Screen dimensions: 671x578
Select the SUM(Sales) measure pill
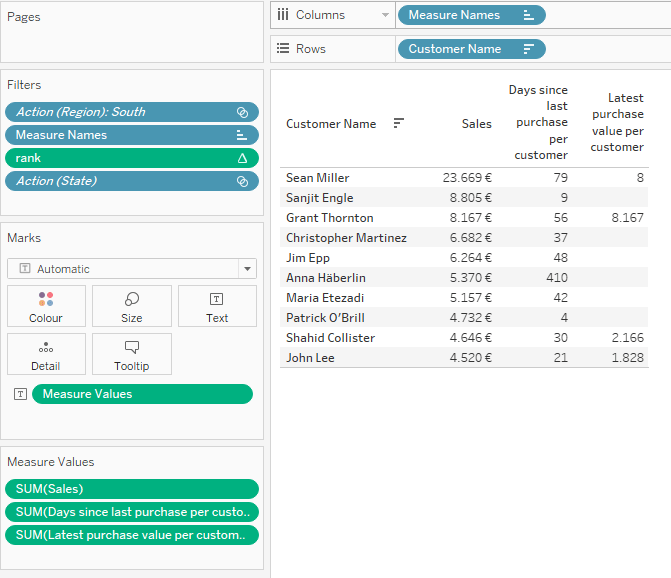click(131, 489)
